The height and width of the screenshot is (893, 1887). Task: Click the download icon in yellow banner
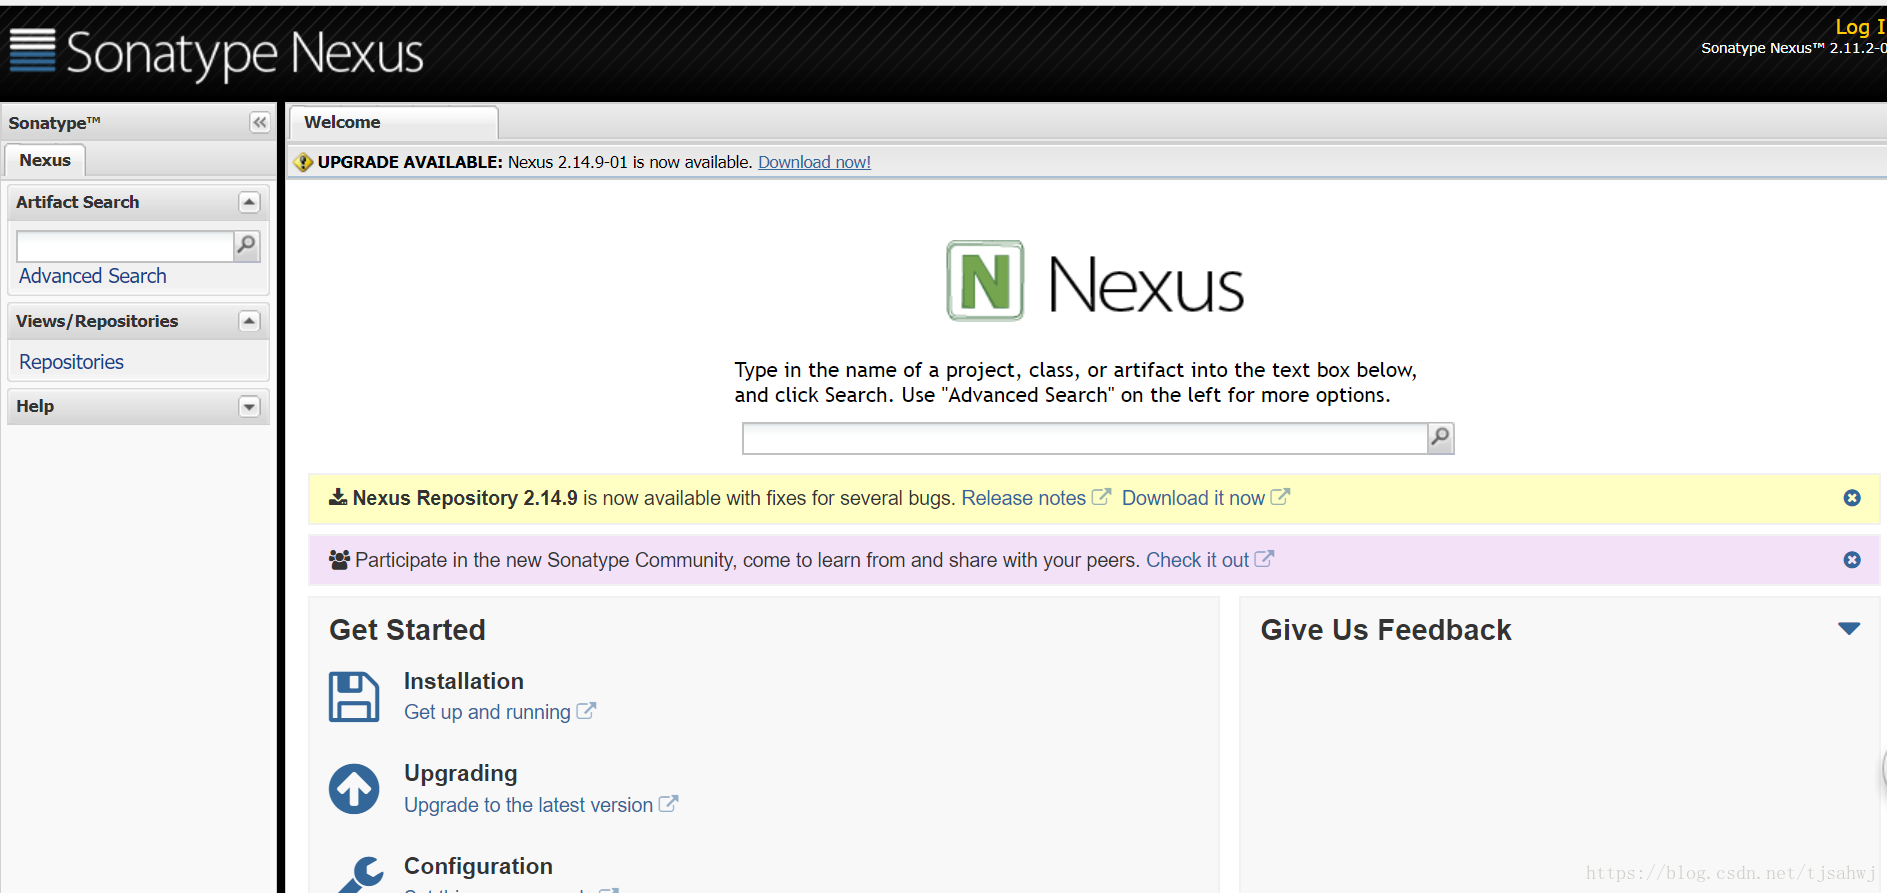tap(338, 497)
